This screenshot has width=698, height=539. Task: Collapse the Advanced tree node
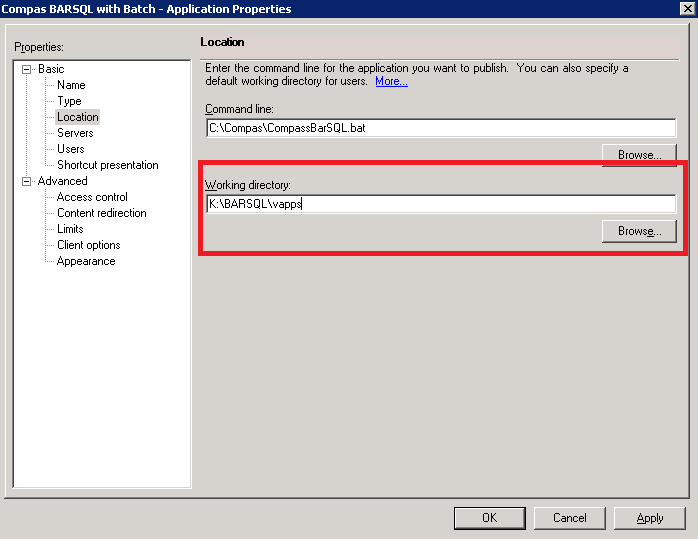[x=27, y=181]
